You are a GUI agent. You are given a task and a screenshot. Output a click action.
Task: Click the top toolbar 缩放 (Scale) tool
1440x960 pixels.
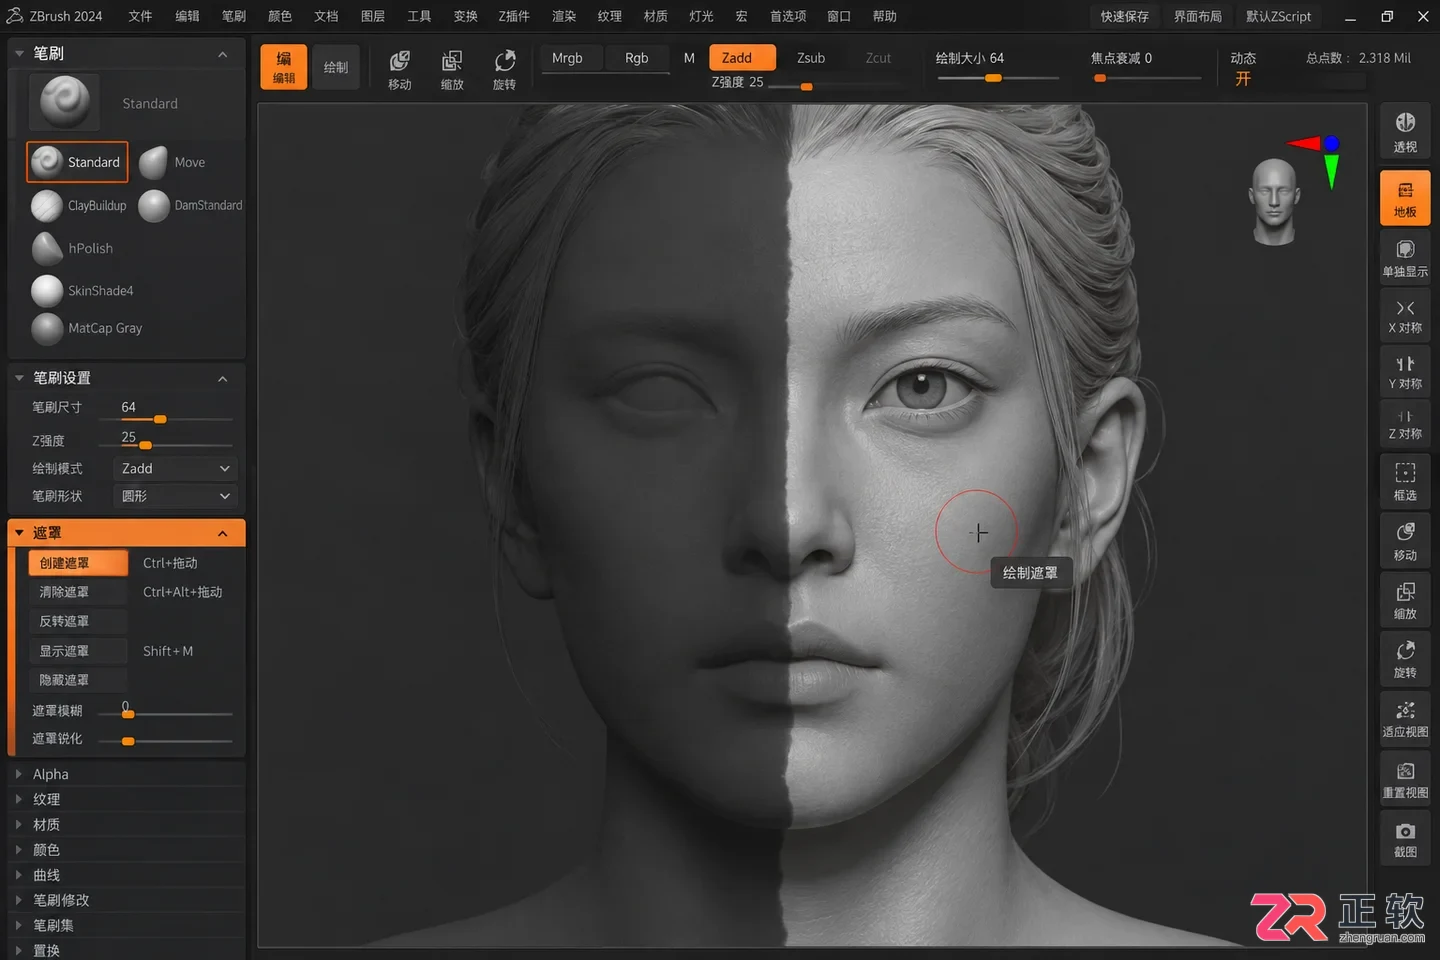[452, 70]
